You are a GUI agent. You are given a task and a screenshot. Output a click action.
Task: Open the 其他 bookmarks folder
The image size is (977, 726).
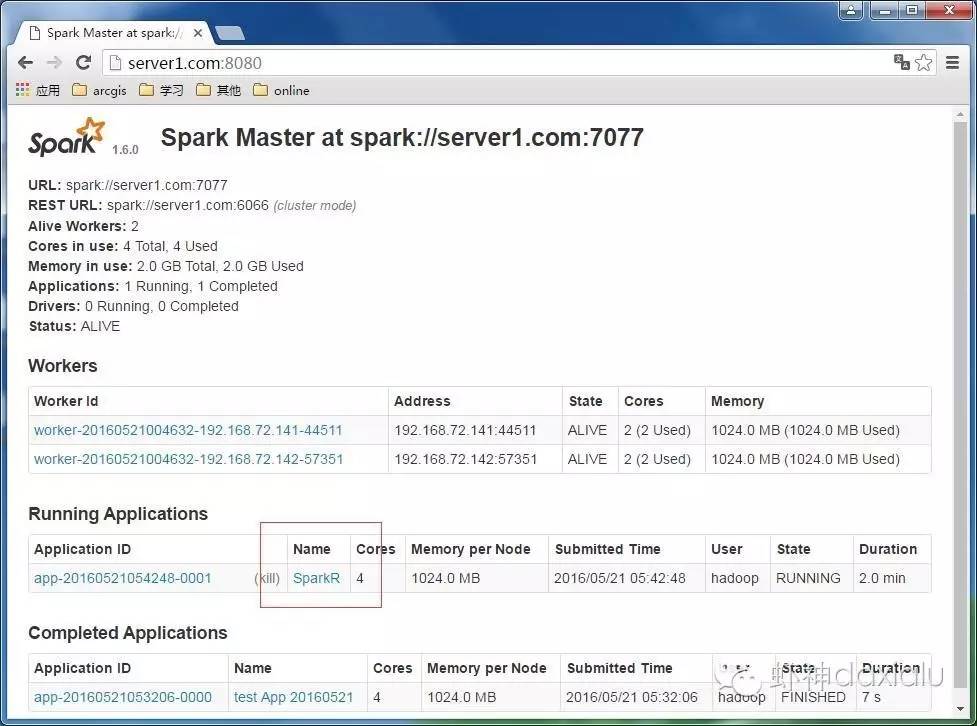(x=218, y=90)
